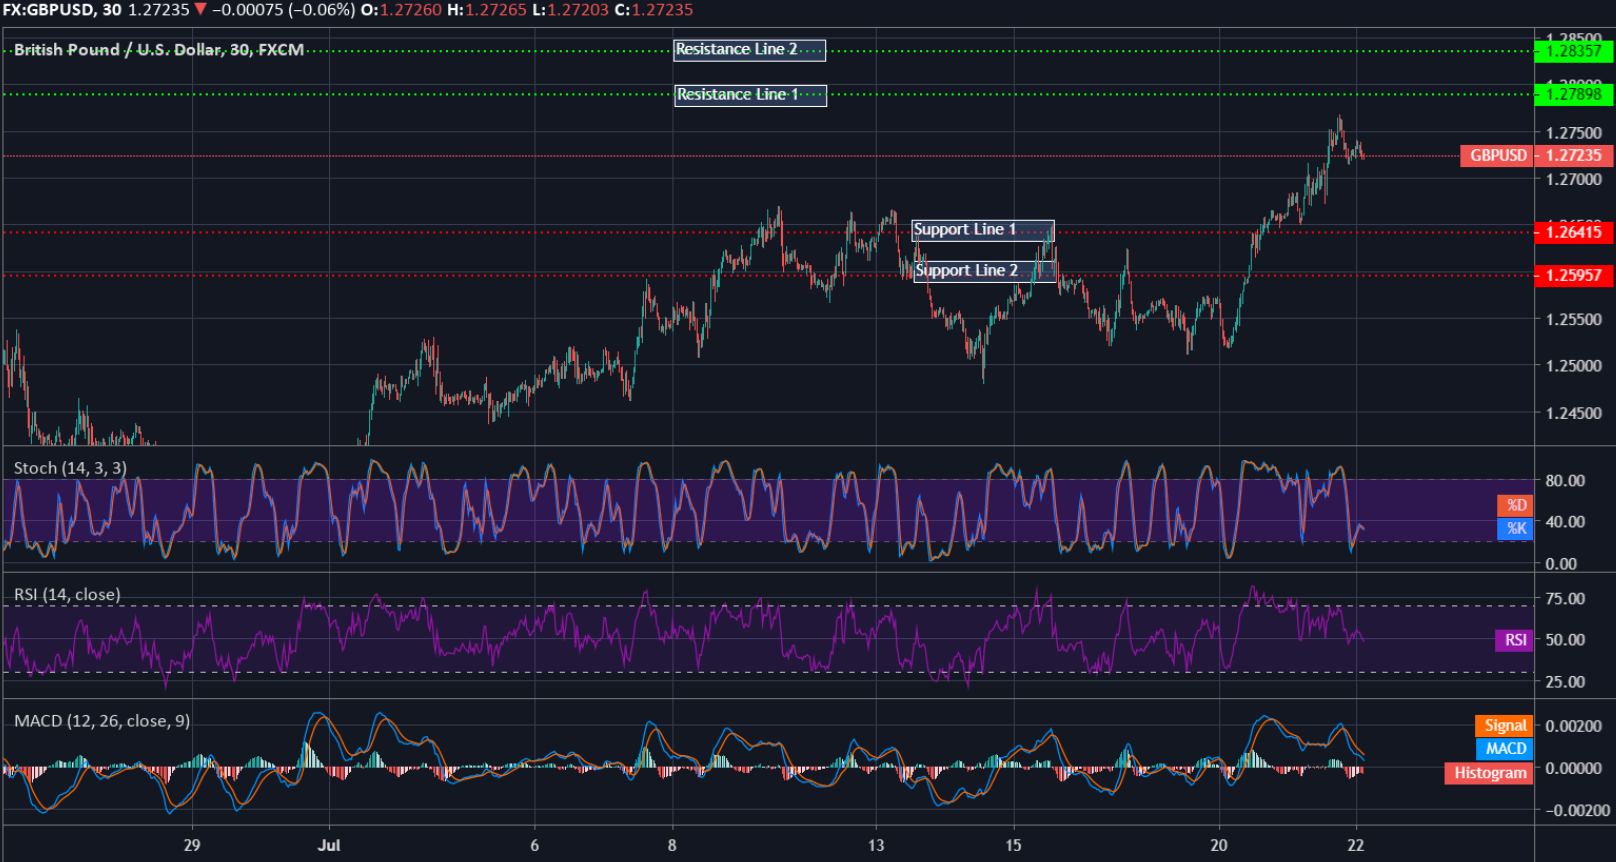Viewport: 1616px width, 862px height.
Task: Click the Resistance Line 1 label
Action: click(750, 95)
